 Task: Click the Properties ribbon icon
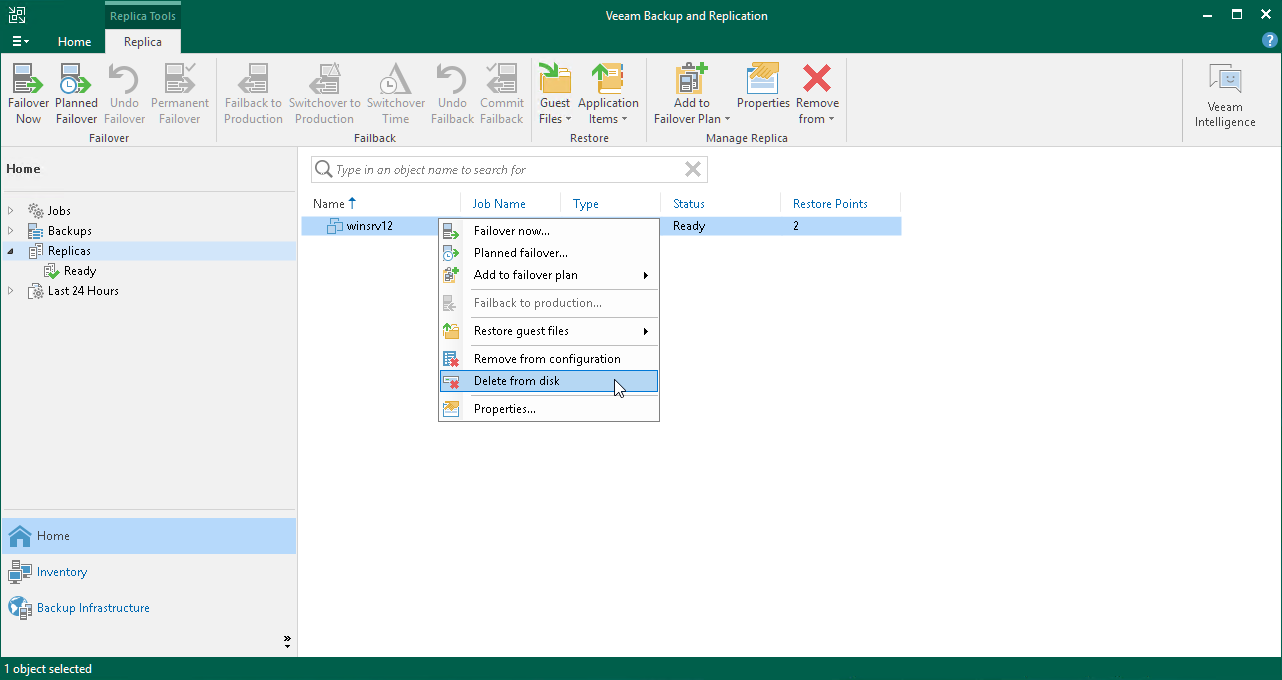click(763, 86)
